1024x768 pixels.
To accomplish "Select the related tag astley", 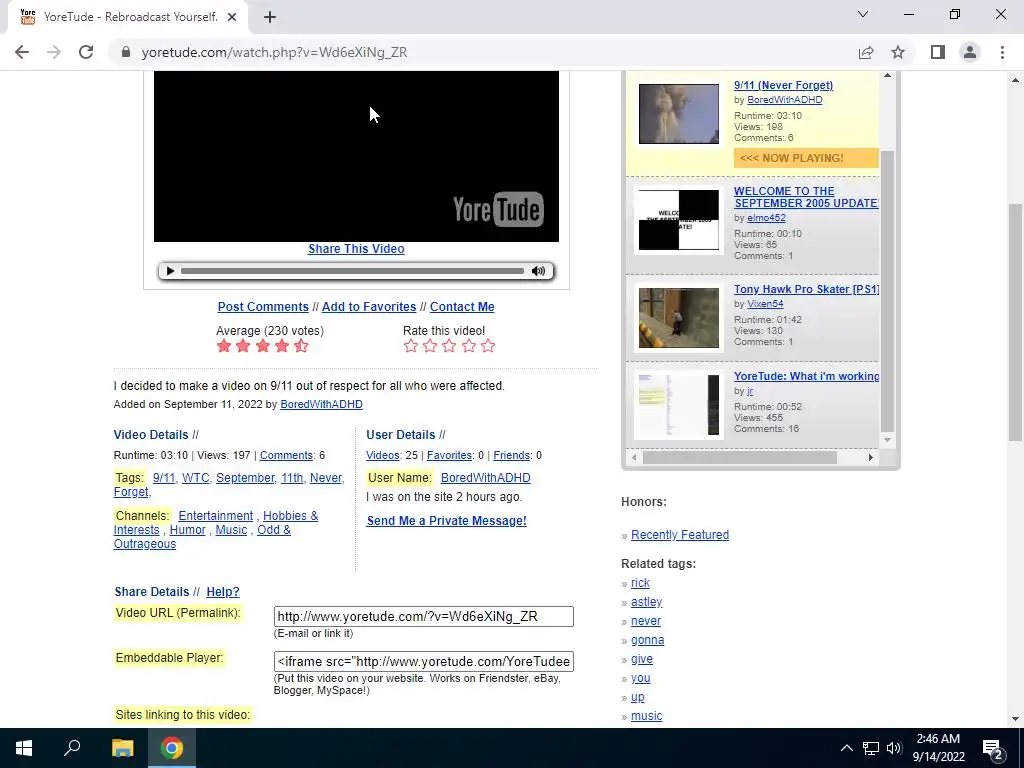I will (647, 602).
